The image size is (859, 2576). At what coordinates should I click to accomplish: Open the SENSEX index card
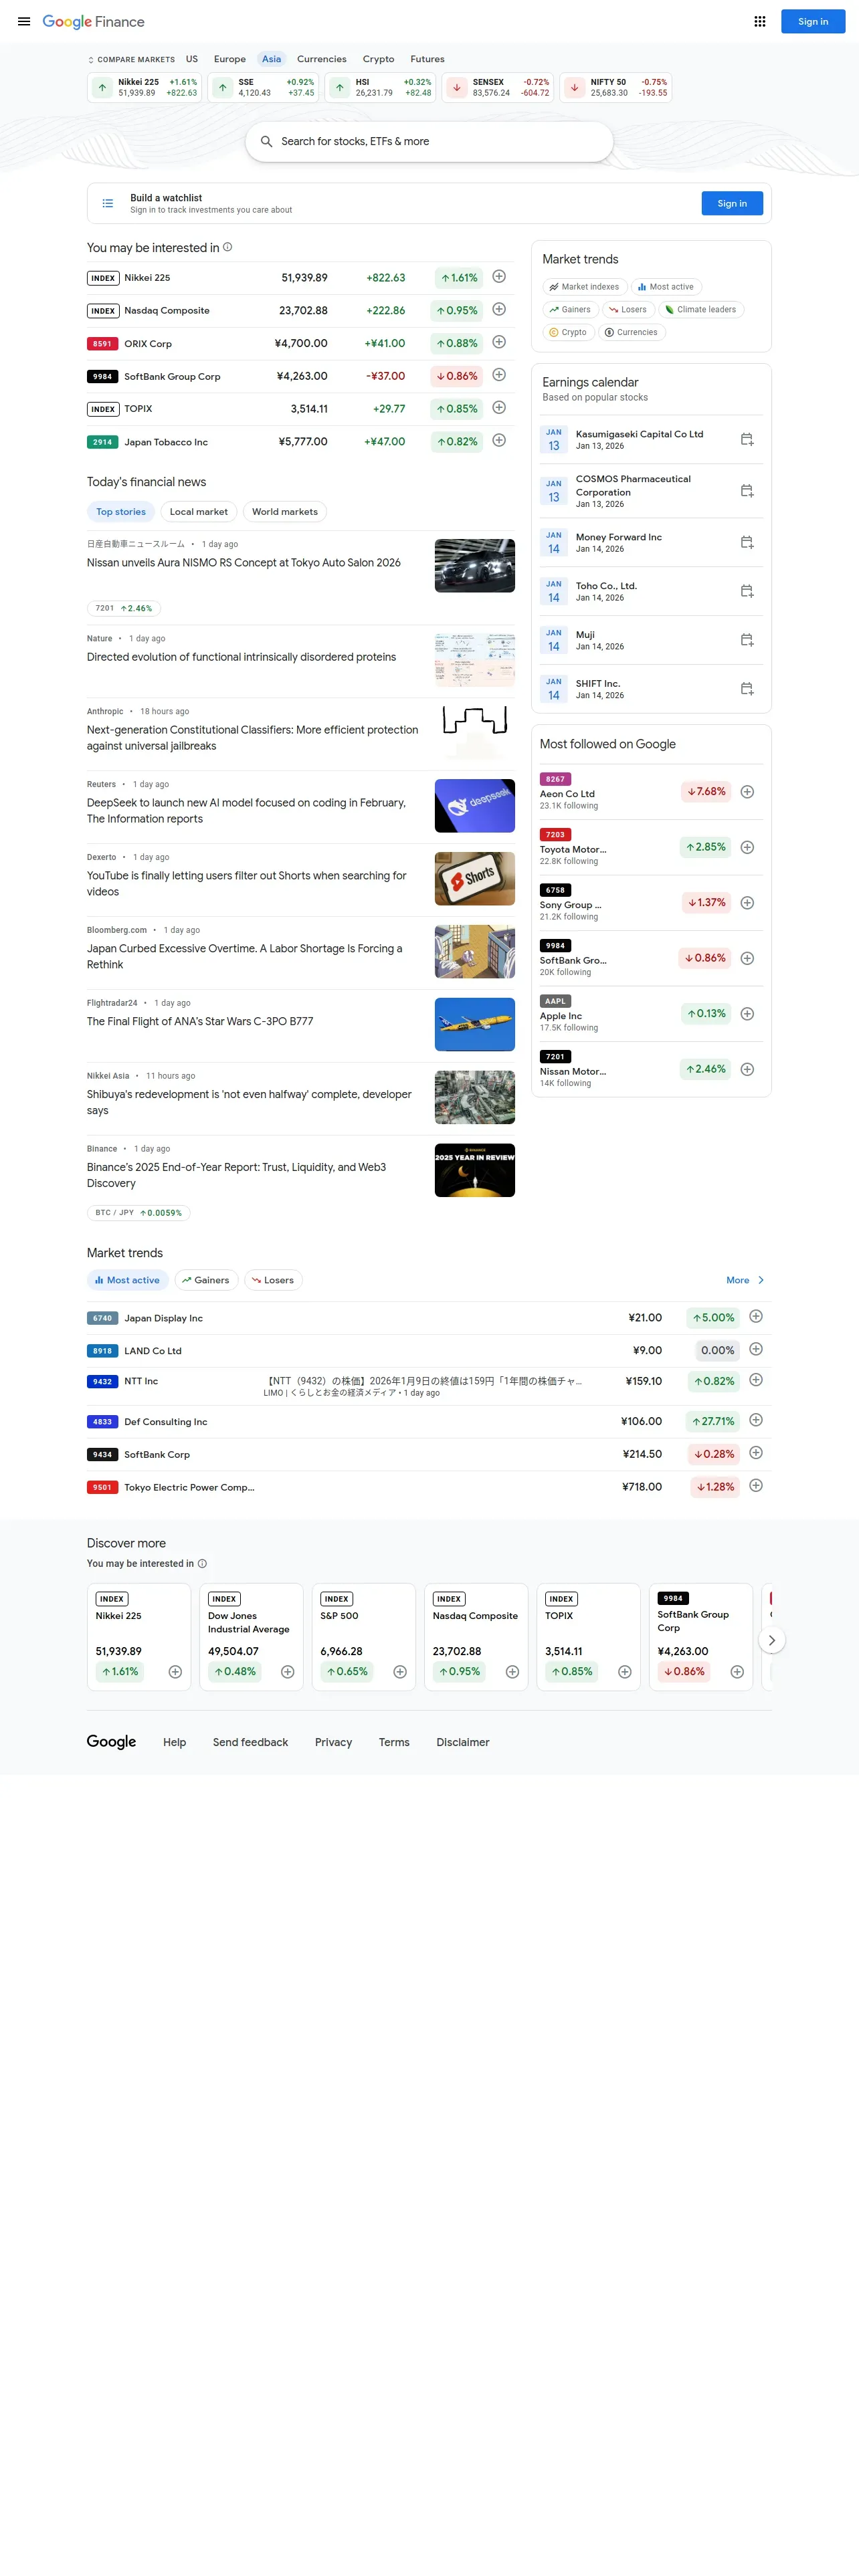coord(499,88)
